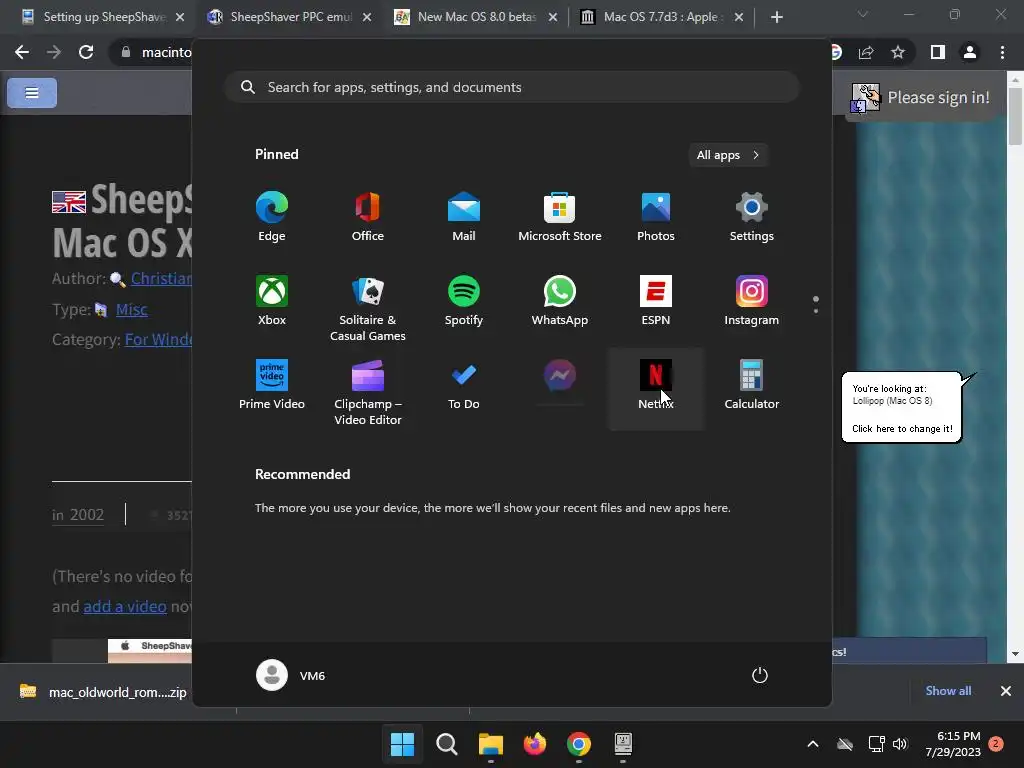Open Chrome profile menu
Image resolution: width=1024 pixels, height=768 pixels.
[x=970, y=52]
